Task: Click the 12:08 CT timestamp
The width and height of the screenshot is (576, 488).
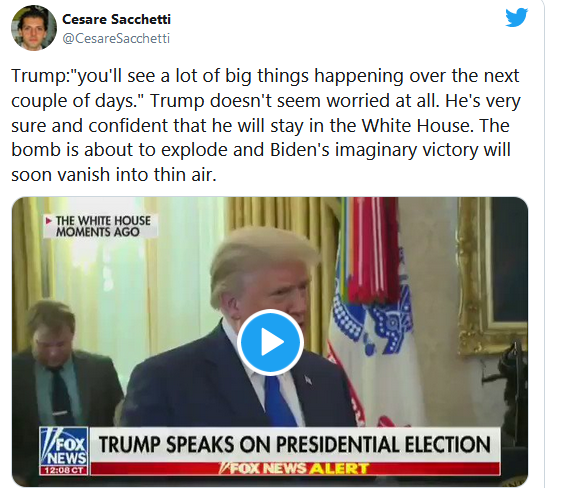Action: 64,470
